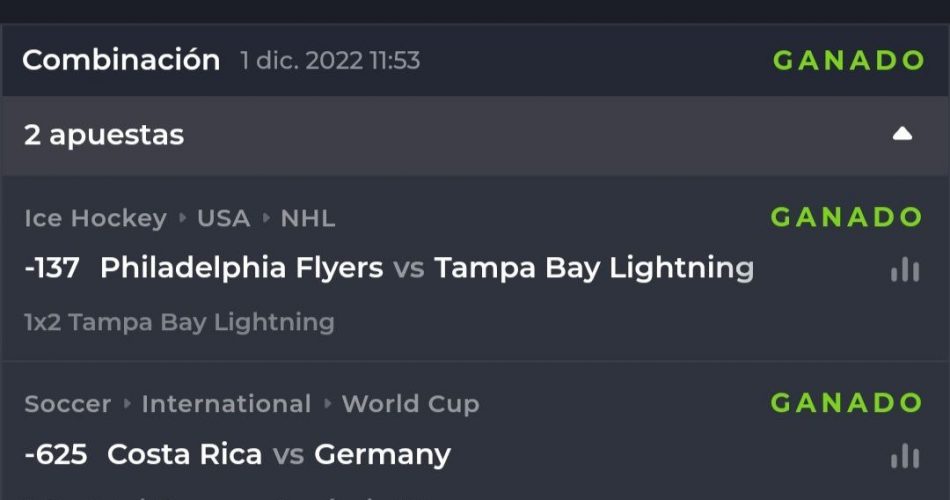Image resolution: width=950 pixels, height=500 pixels.
Task: Open stats icon for Costa Rica vs Germany
Action: (904, 456)
